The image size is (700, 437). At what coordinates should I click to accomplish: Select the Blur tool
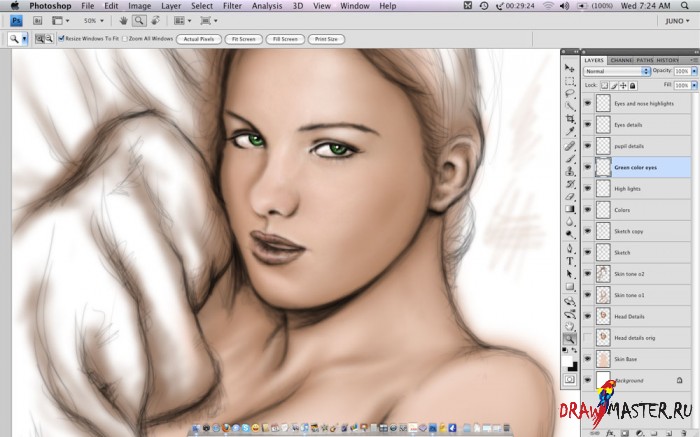[570, 221]
